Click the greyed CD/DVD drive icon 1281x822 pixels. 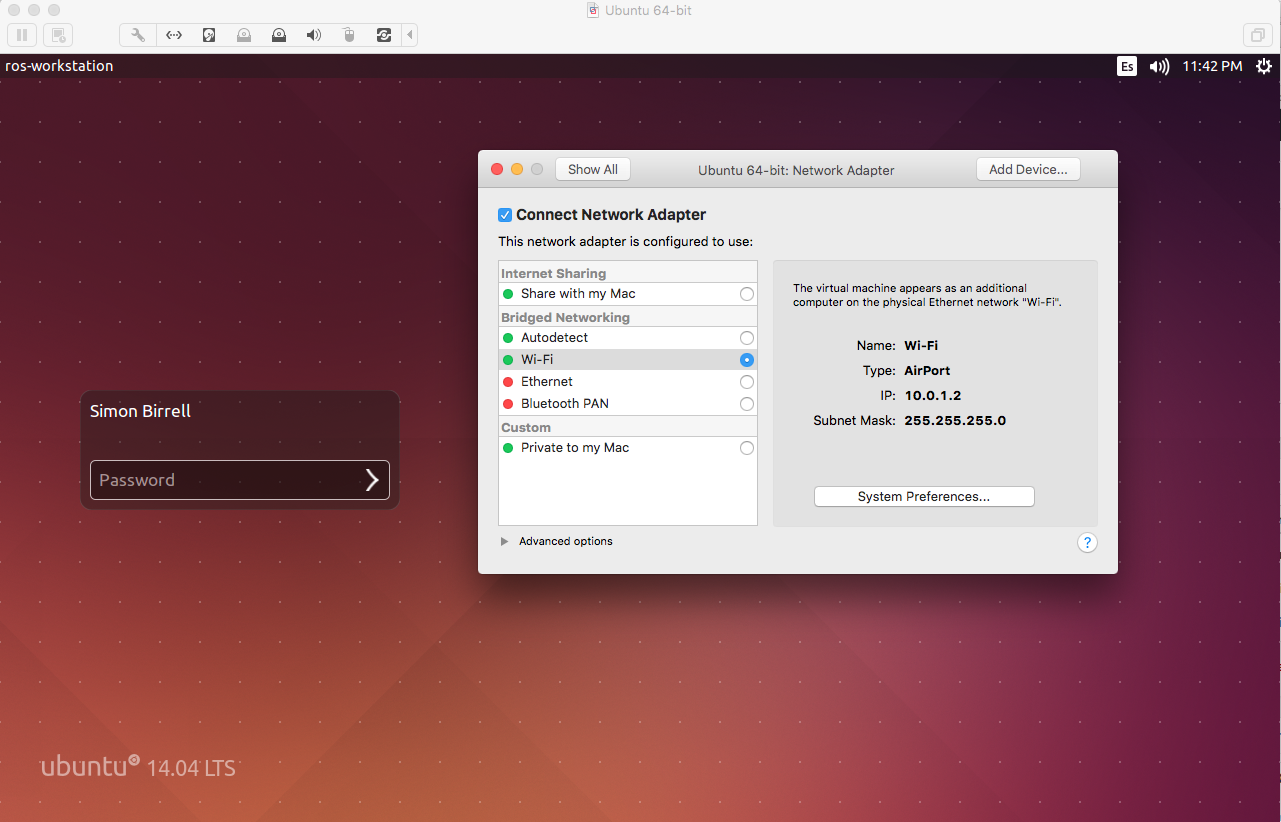pos(244,35)
